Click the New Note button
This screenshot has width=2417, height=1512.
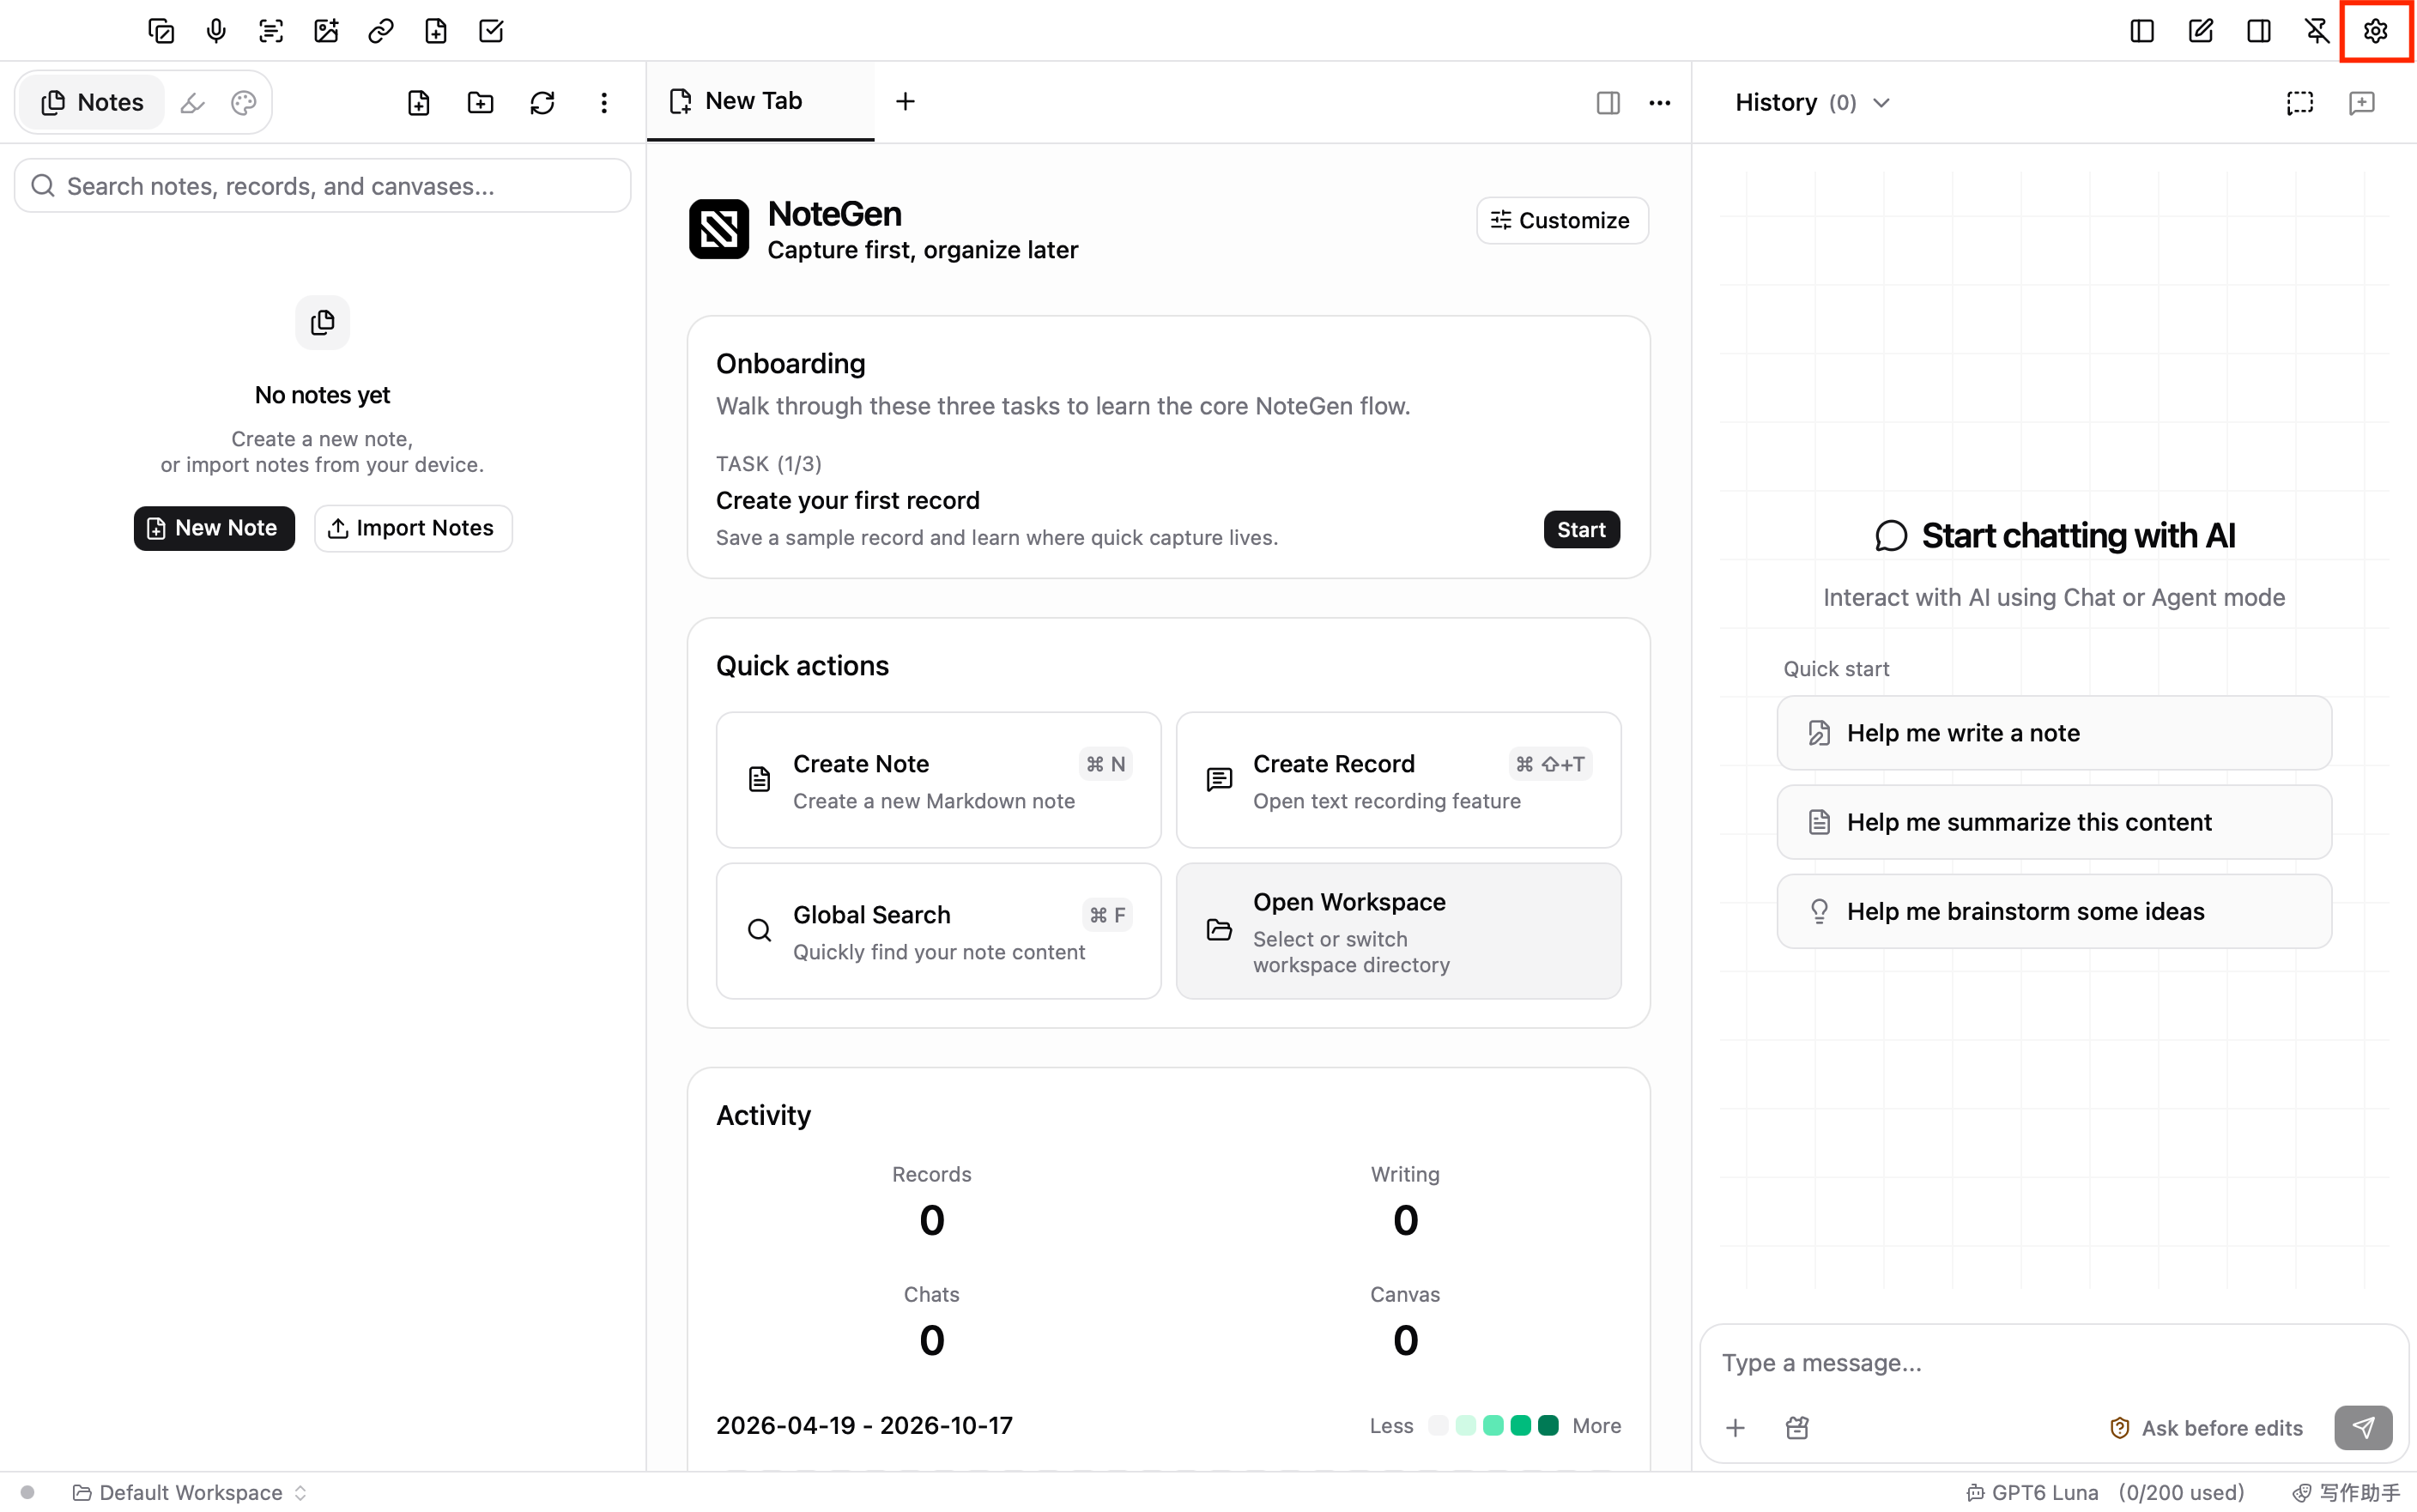(x=214, y=528)
